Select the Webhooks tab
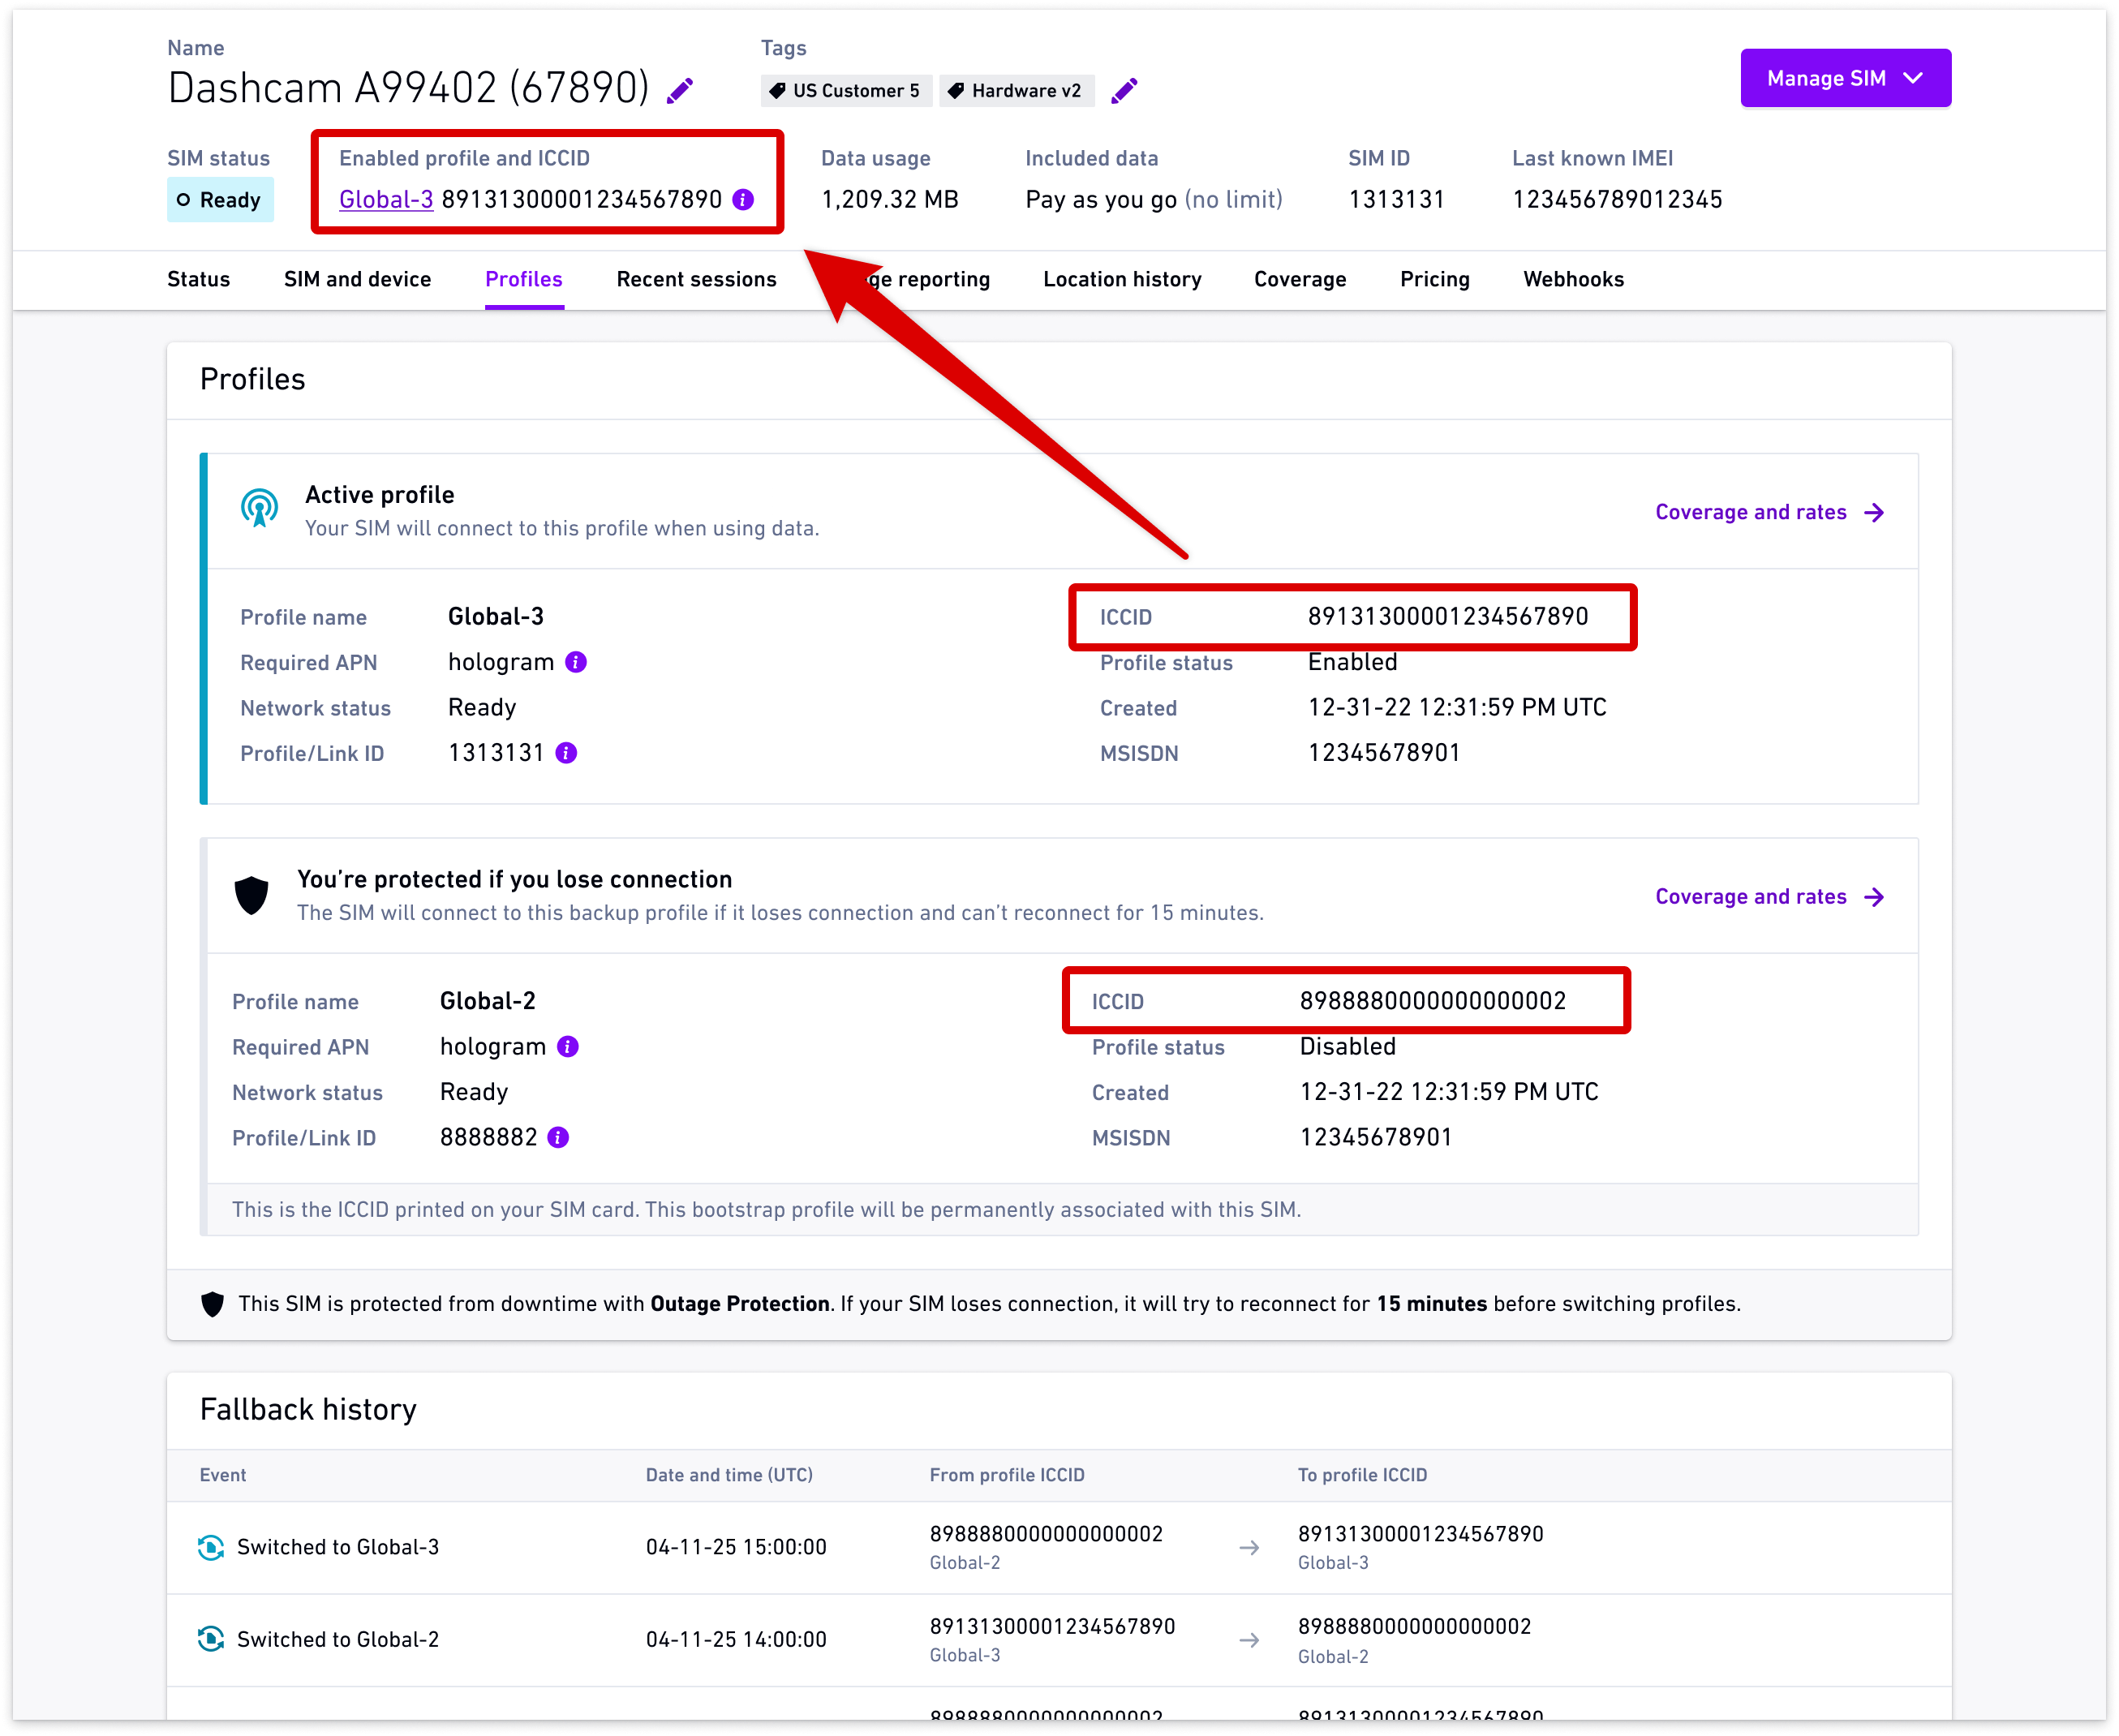 (x=1573, y=279)
